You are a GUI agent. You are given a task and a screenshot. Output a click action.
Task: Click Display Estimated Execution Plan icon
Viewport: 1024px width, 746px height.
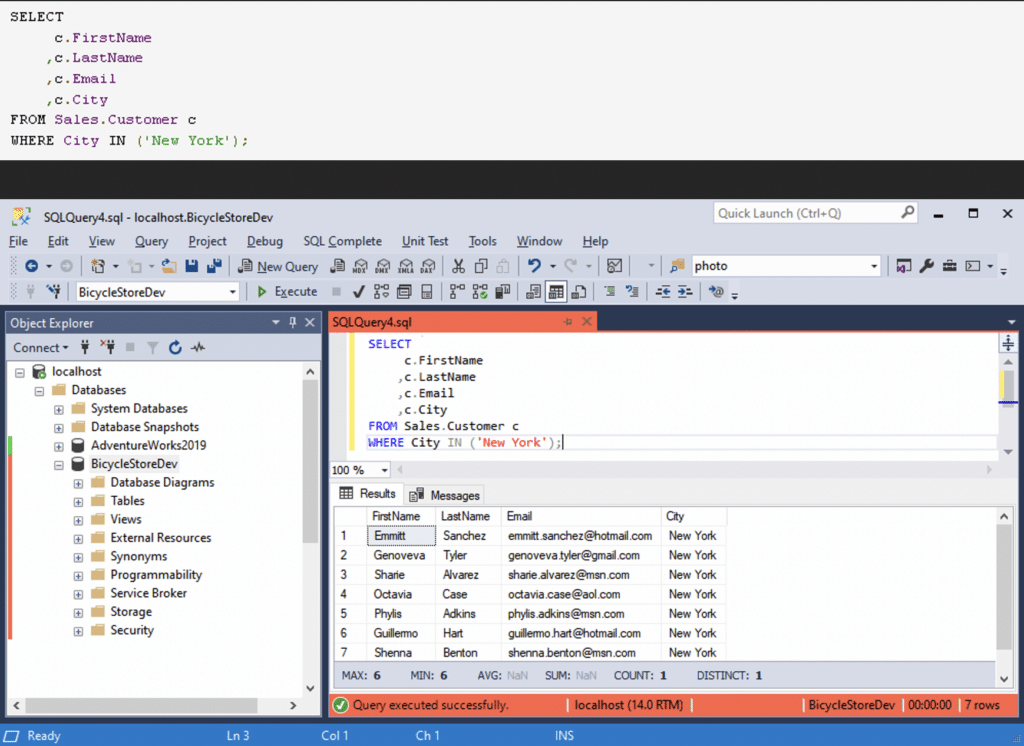(x=381, y=291)
